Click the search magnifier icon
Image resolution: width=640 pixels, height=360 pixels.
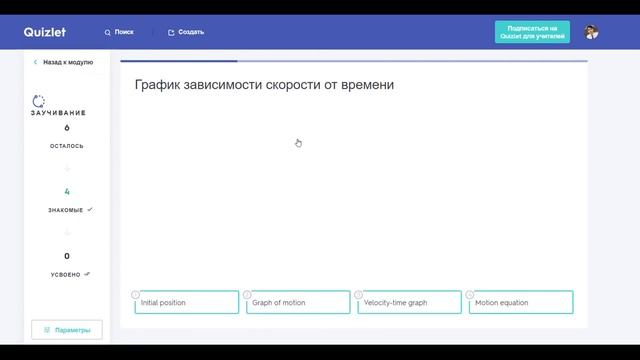pos(107,32)
